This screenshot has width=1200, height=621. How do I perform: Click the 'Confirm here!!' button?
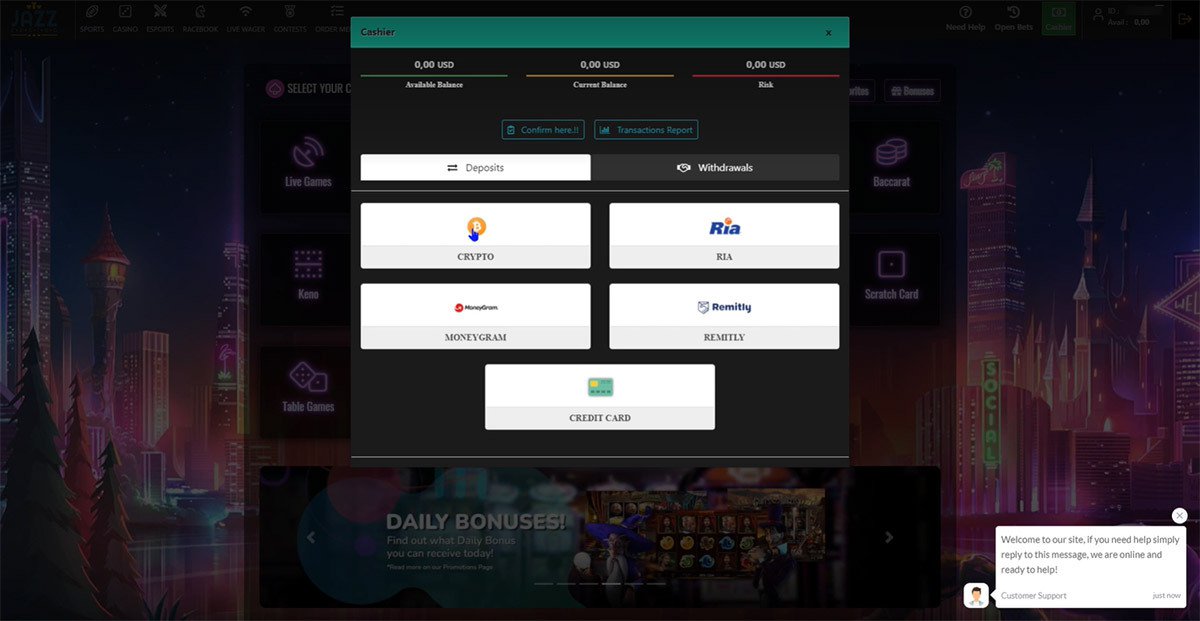tap(543, 130)
